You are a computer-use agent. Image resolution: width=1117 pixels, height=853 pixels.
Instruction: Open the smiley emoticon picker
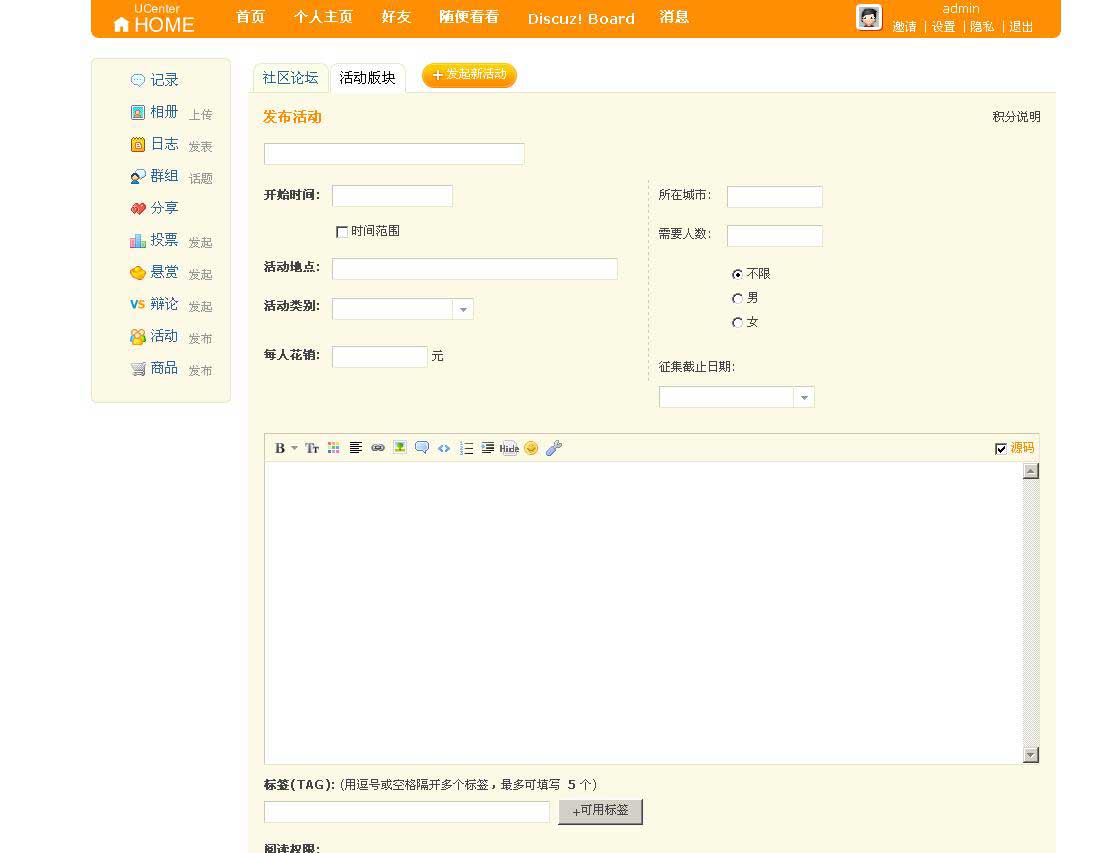(x=531, y=448)
